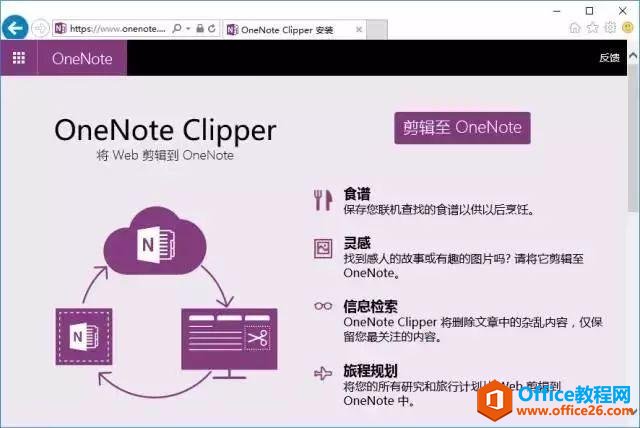Click the 灵感 heading text
The width and height of the screenshot is (640, 428).
click(357, 243)
